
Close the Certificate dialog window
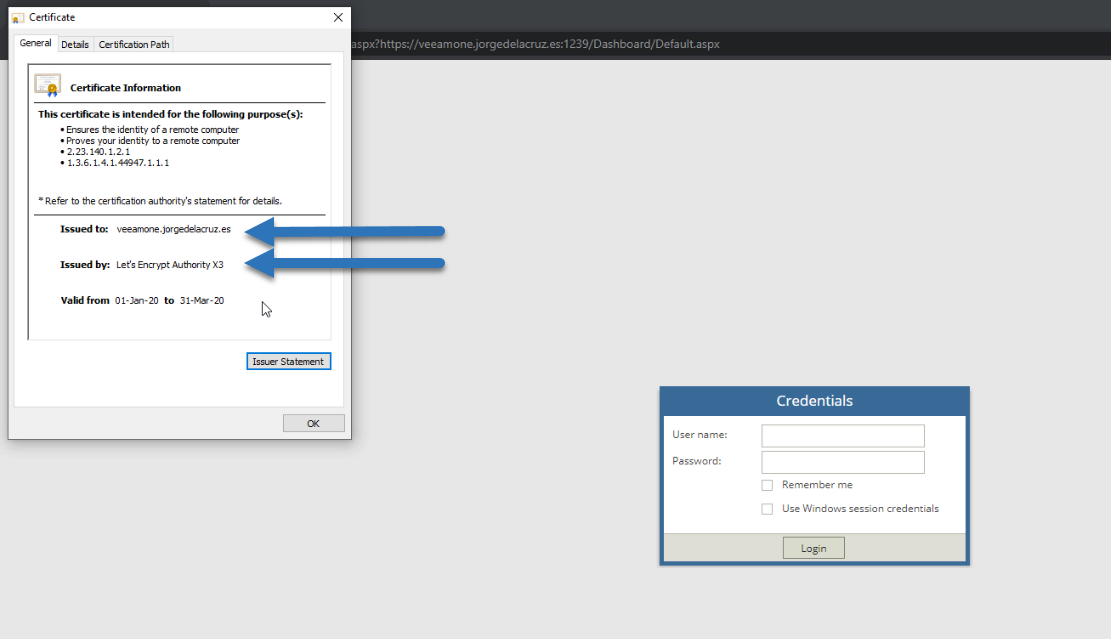[x=338, y=17]
